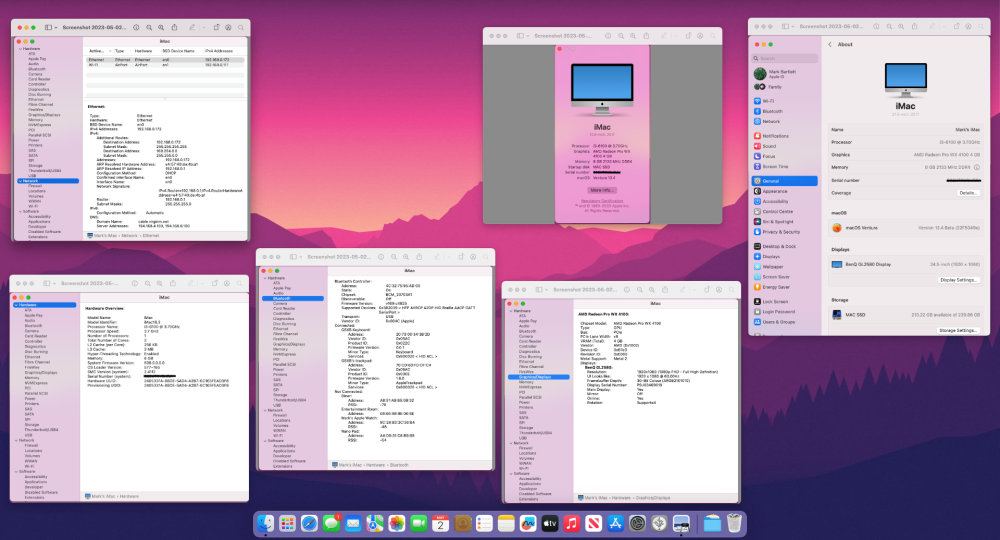Open the Regulatory Certification link
Viewport: 1000px width, 540px height.
(602, 201)
